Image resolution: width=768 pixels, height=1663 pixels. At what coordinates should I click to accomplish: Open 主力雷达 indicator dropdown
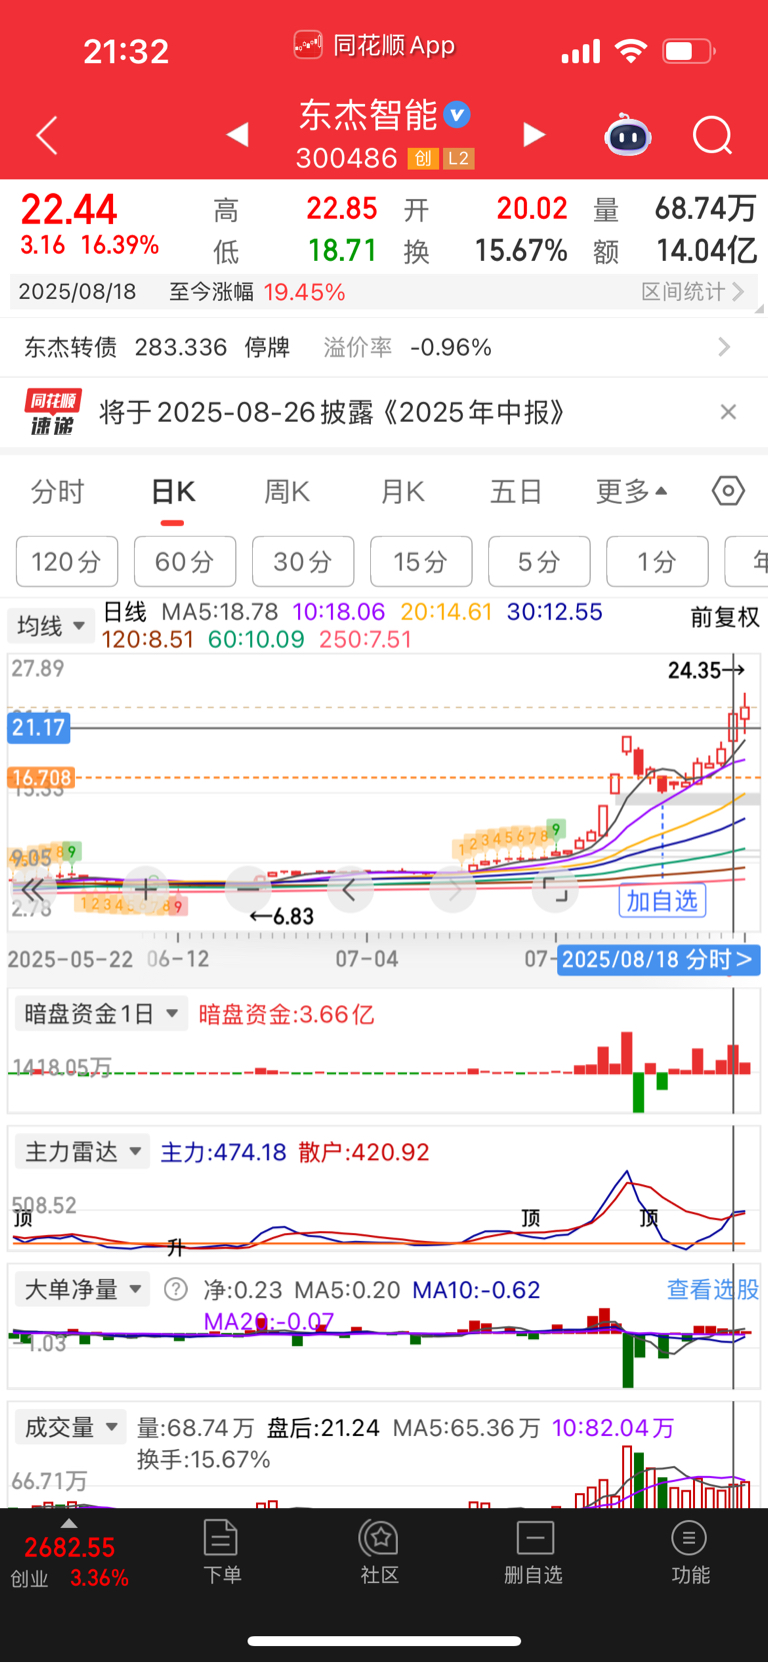pos(82,1152)
